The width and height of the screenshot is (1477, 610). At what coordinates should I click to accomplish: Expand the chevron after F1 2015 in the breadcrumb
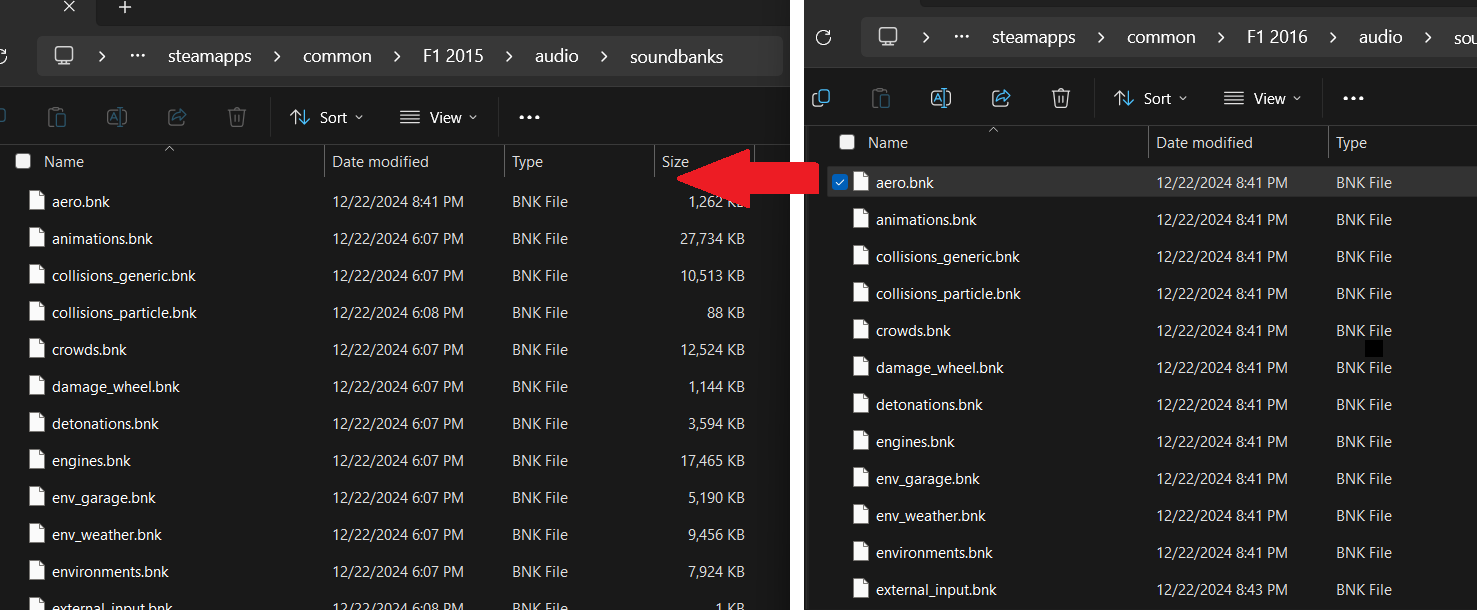[x=512, y=56]
